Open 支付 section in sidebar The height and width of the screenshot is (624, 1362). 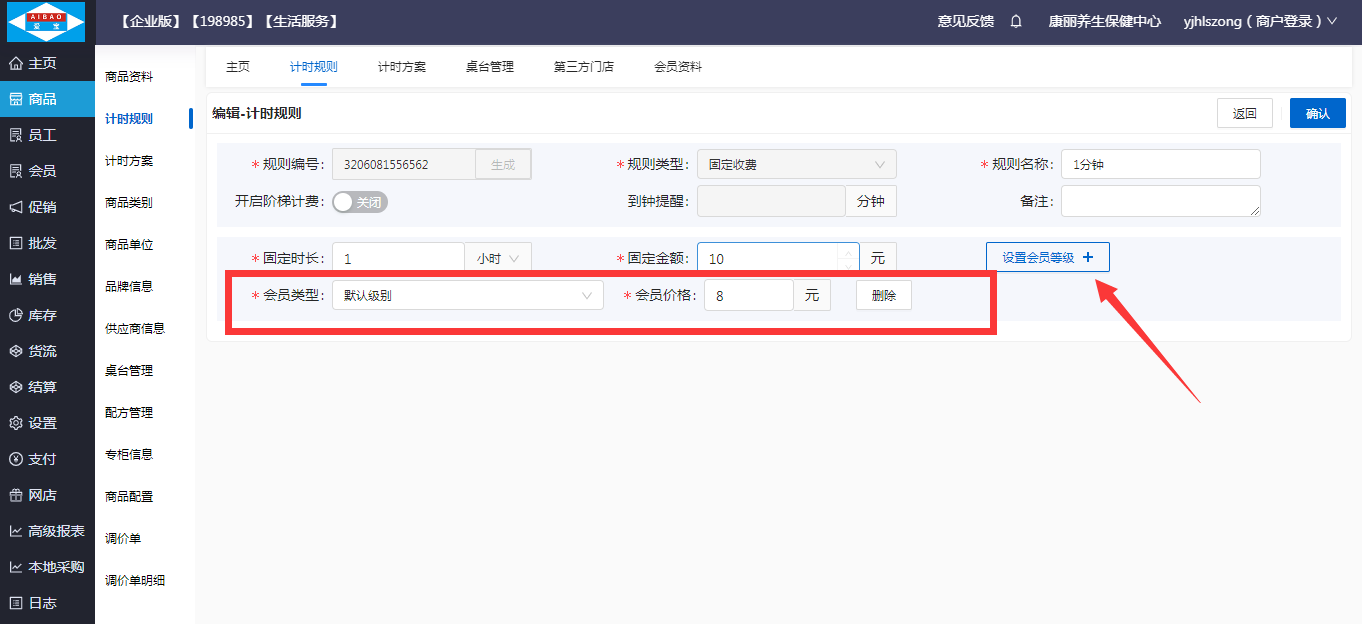coord(47,459)
